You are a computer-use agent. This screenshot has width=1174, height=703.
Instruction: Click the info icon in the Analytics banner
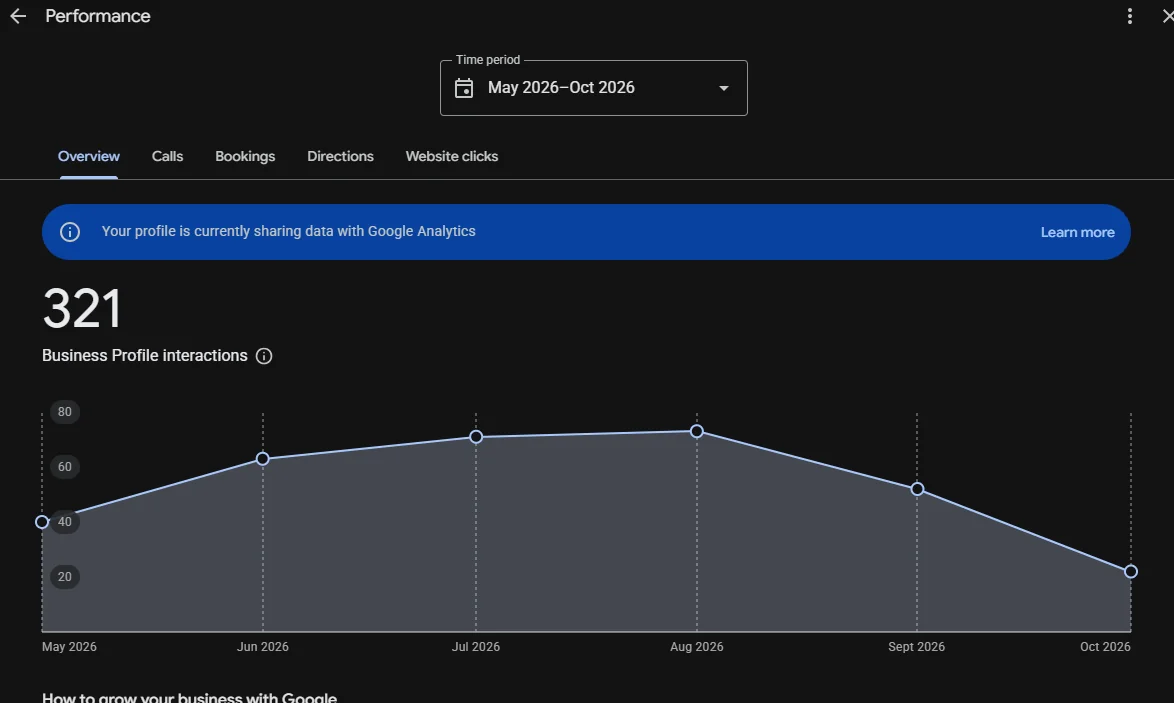pyautogui.click(x=70, y=232)
